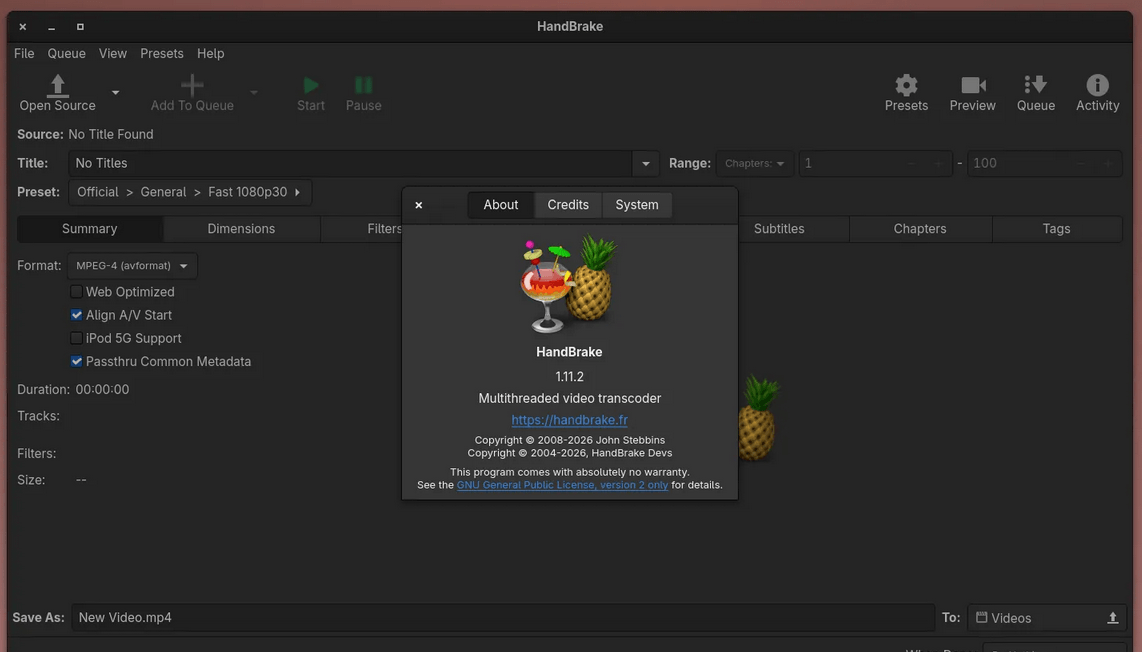Screen dimensions: 1142x652
Task: Open the Range Chapters dropdown
Action: coord(755,163)
